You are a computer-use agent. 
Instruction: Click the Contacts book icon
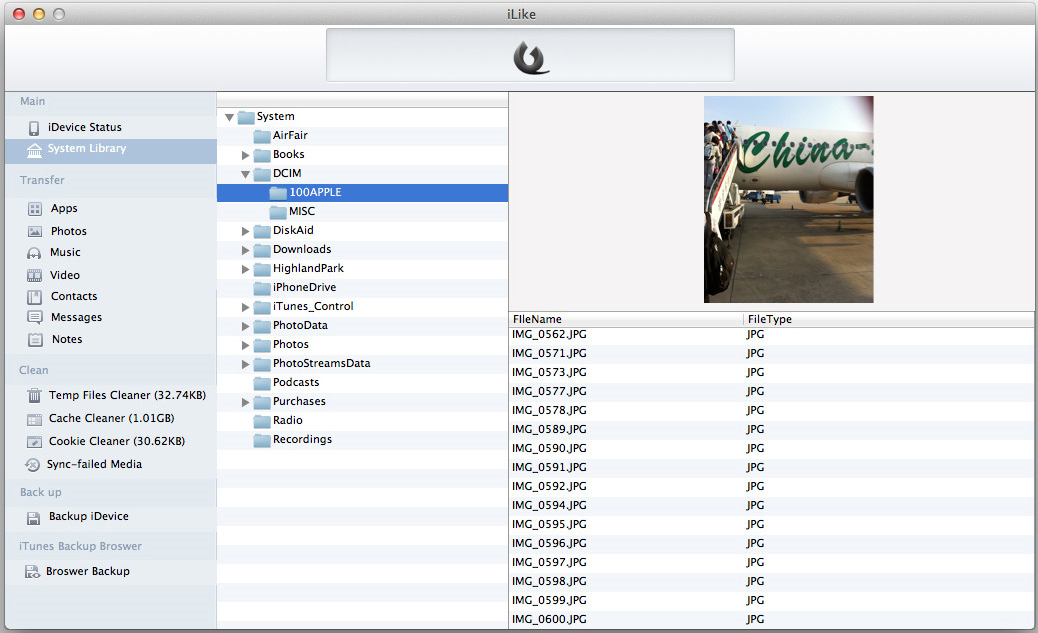point(34,297)
